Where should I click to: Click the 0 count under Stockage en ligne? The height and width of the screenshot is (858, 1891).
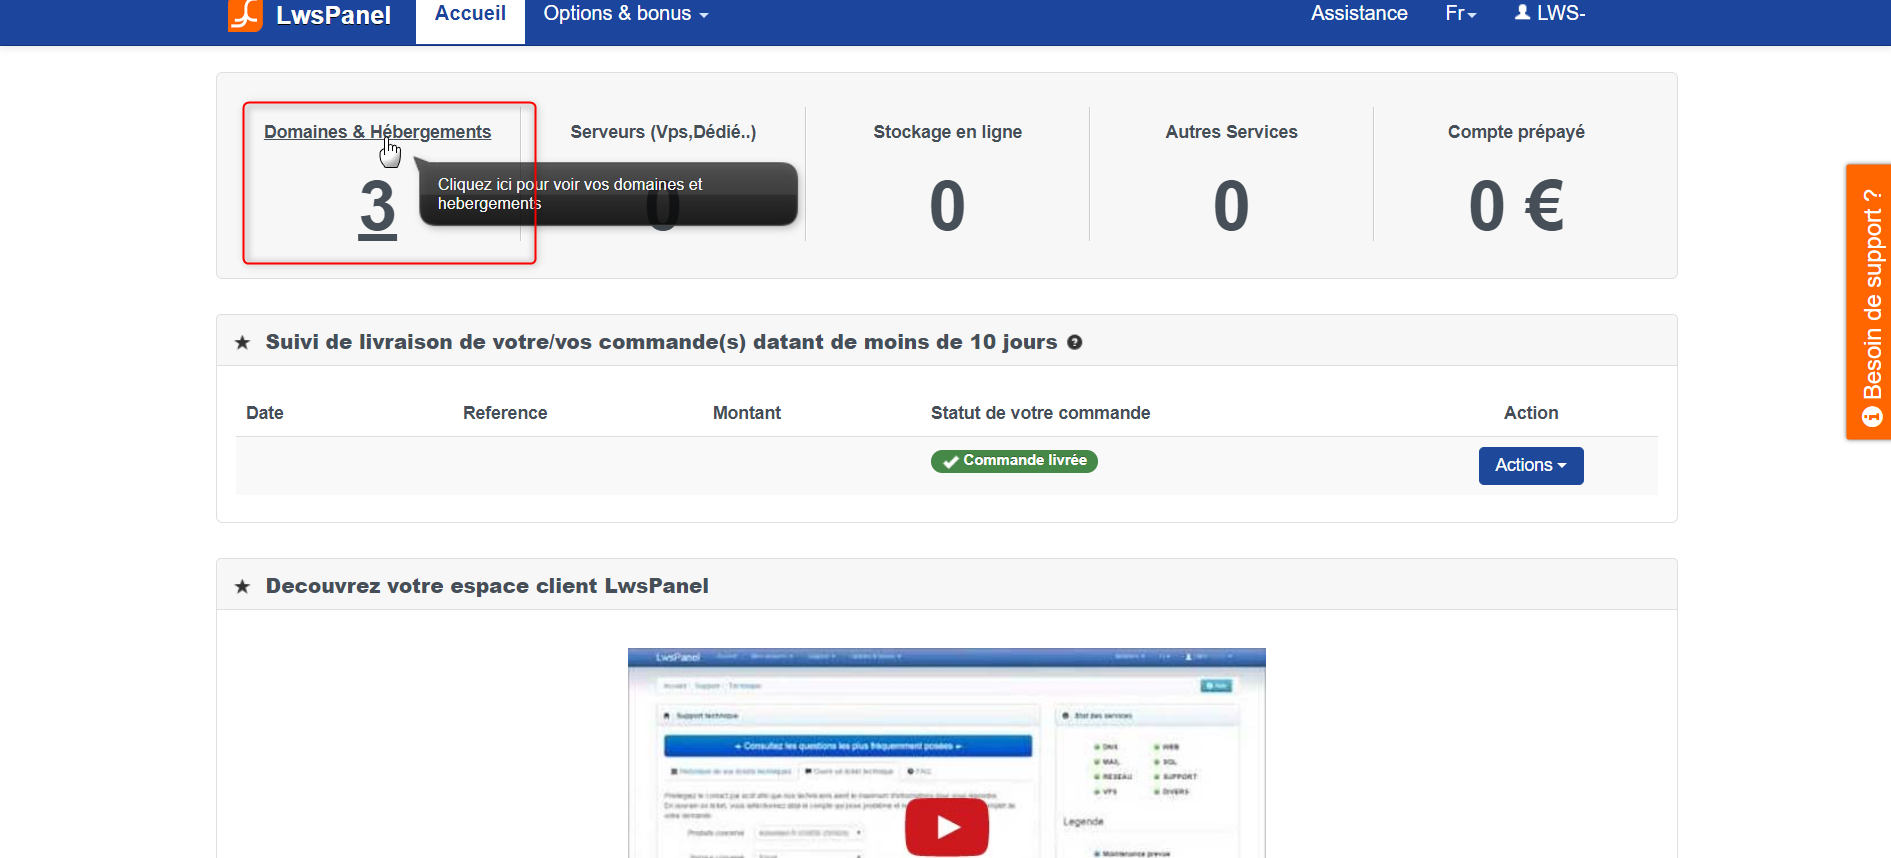(947, 206)
